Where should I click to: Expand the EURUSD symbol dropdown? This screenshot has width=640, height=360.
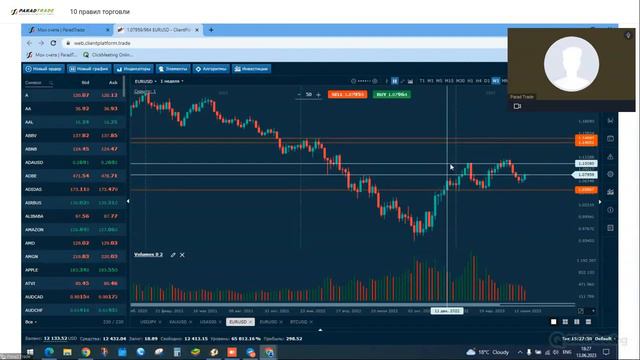pyautogui.click(x=145, y=81)
